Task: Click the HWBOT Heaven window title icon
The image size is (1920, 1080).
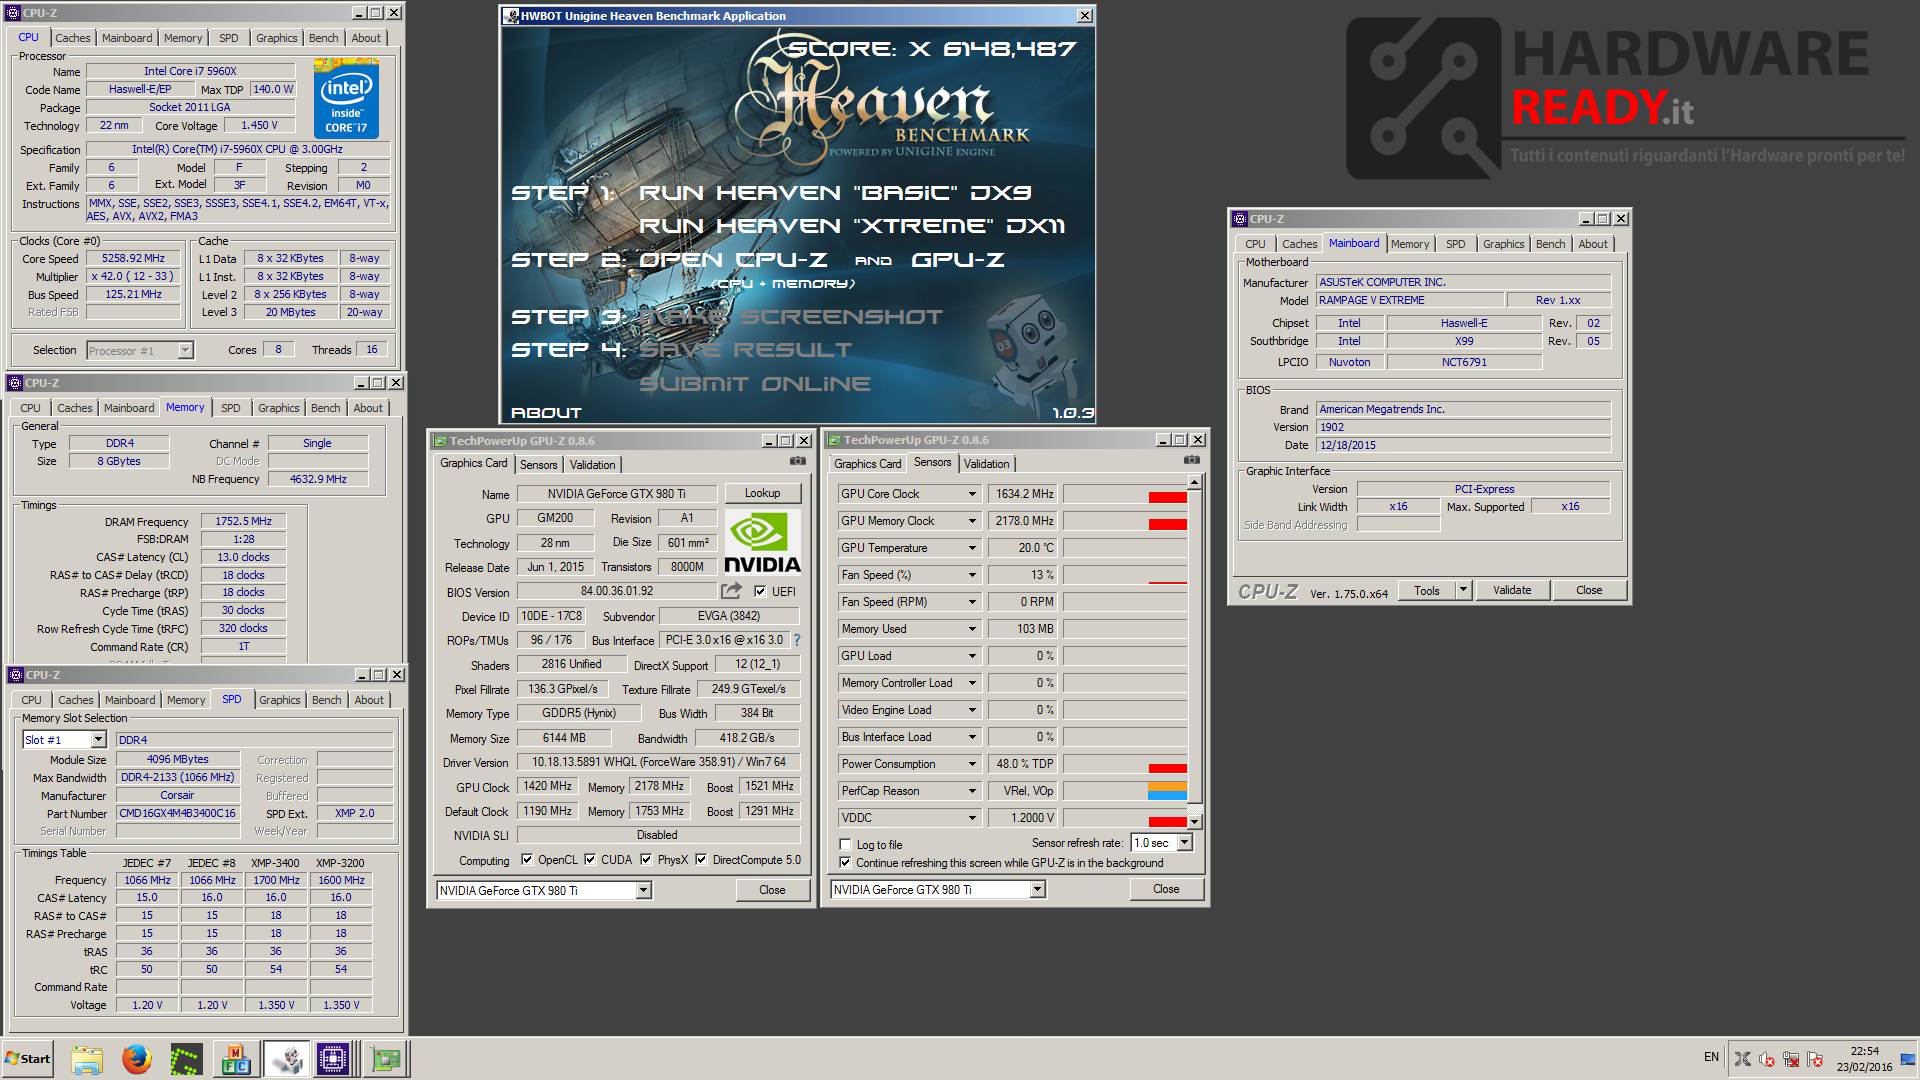Action: [x=511, y=16]
